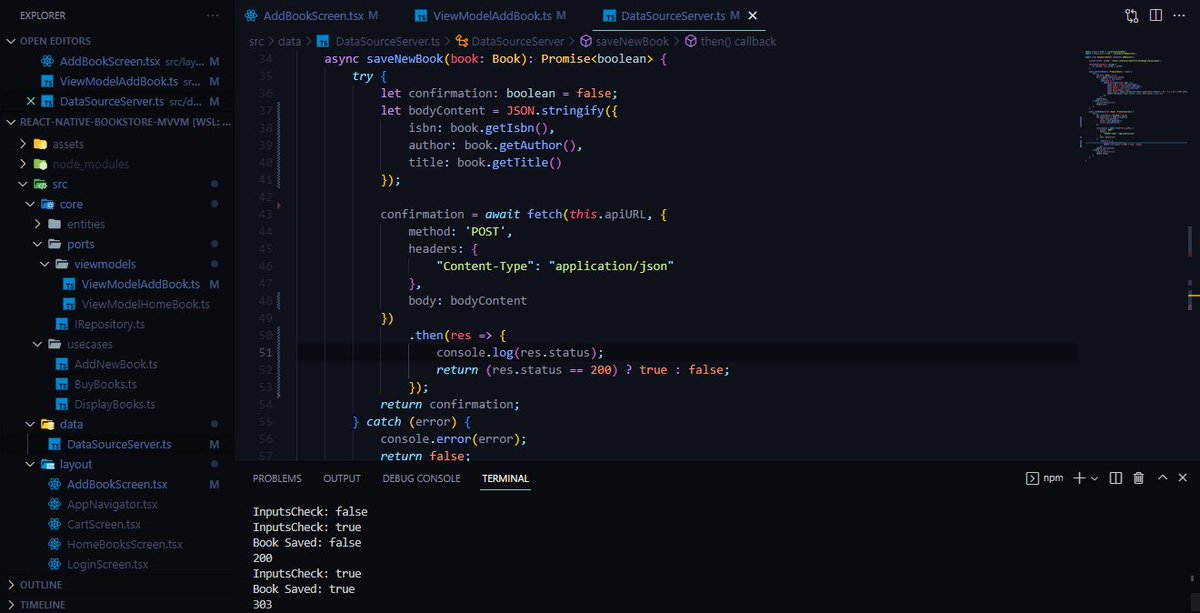Open ViewModelAddBook.ts in file tree
Screen dimensions: 1200x613
tap(140, 284)
